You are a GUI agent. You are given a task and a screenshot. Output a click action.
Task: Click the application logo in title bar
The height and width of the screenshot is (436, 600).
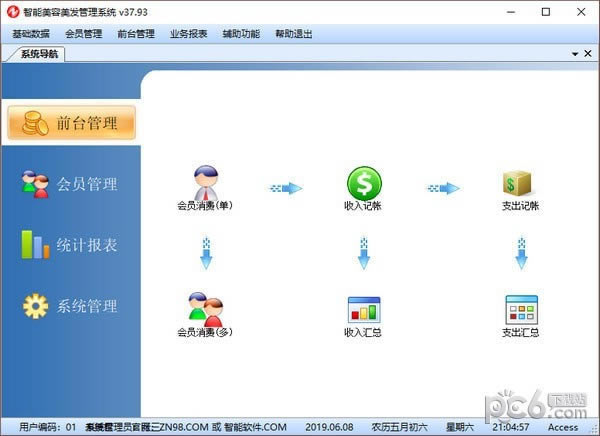[x=13, y=12]
